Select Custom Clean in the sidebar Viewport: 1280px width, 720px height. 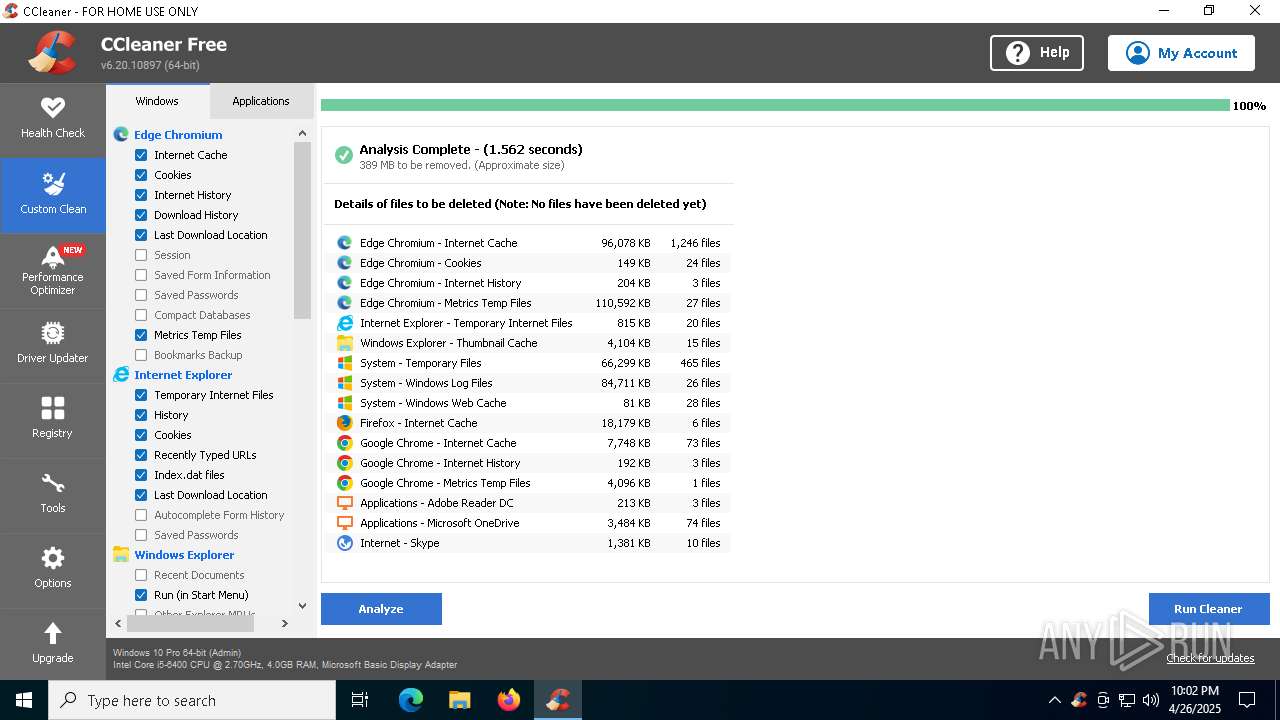click(52, 195)
